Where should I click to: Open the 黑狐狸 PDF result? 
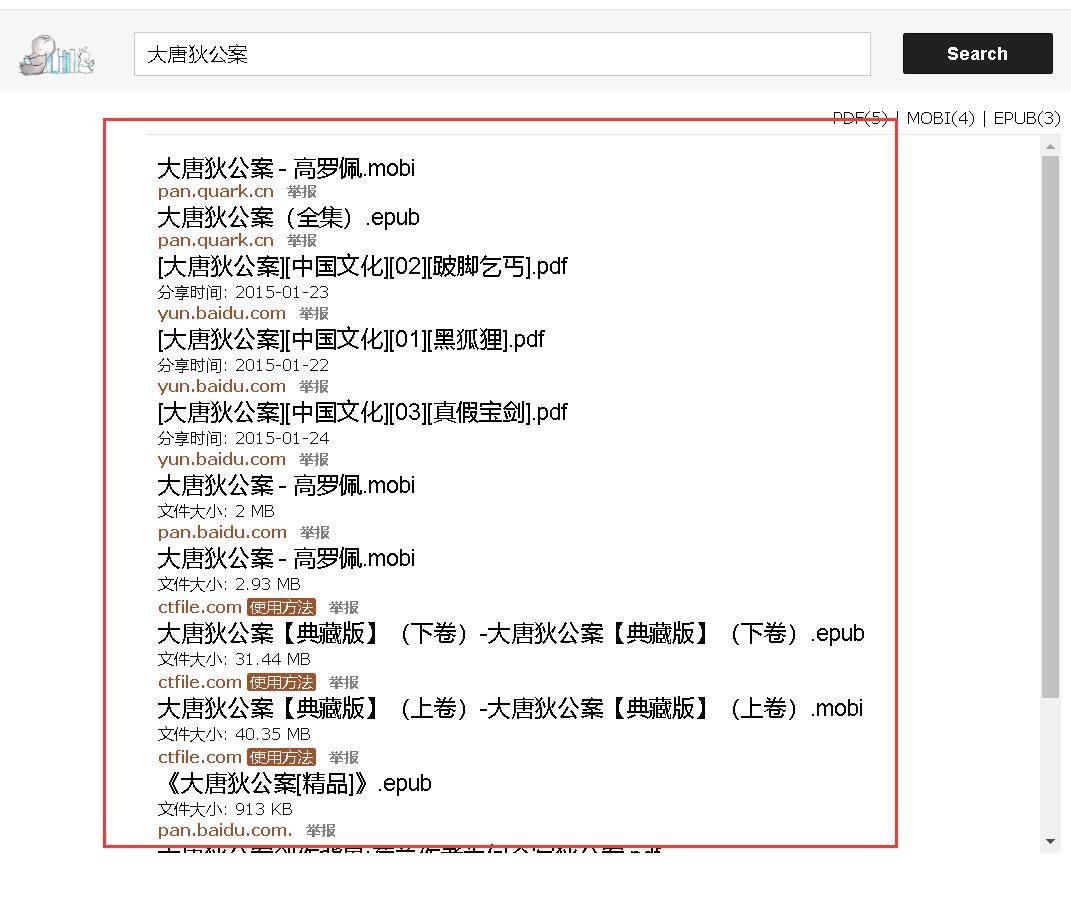pos(350,339)
